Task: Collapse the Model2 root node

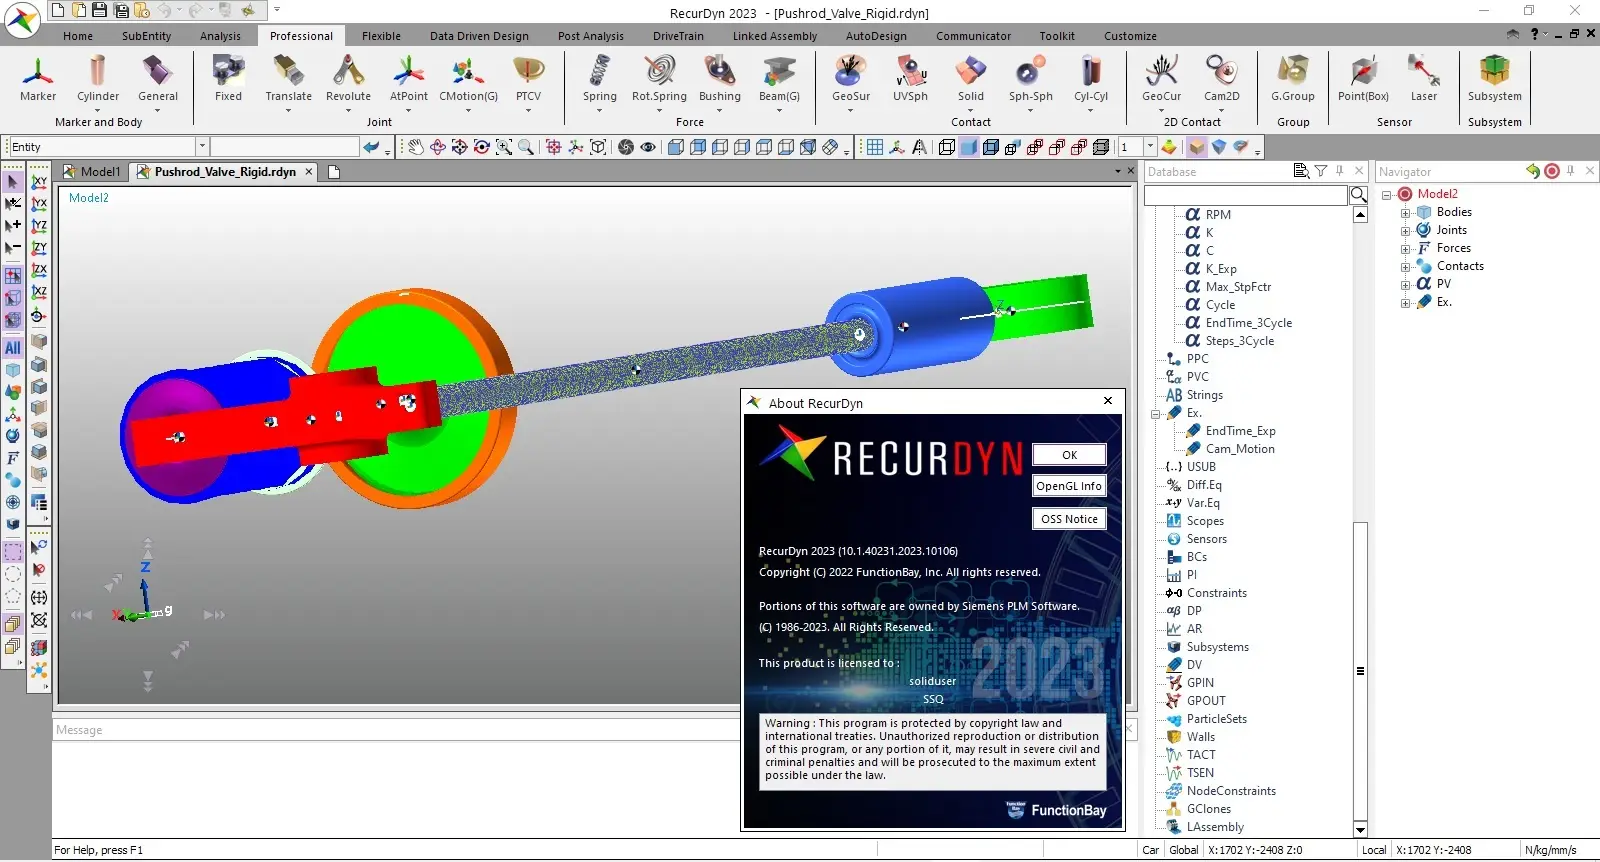Action: [1387, 195]
